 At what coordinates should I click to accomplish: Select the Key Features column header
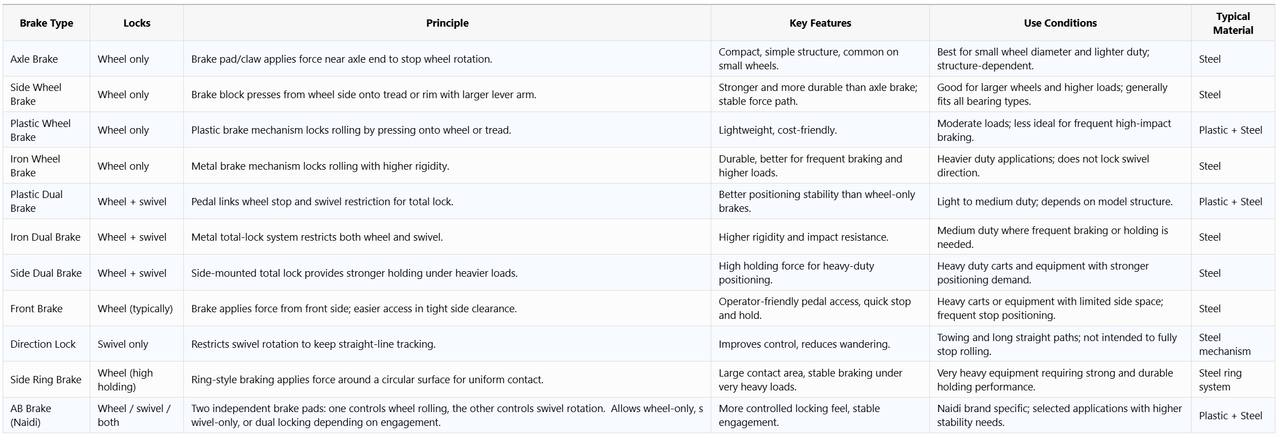(820, 23)
